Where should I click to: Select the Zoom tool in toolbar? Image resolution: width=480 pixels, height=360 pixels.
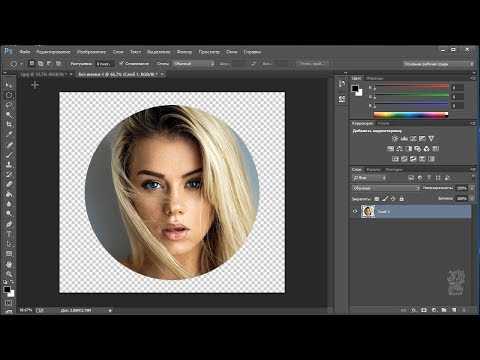click(x=9, y=274)
